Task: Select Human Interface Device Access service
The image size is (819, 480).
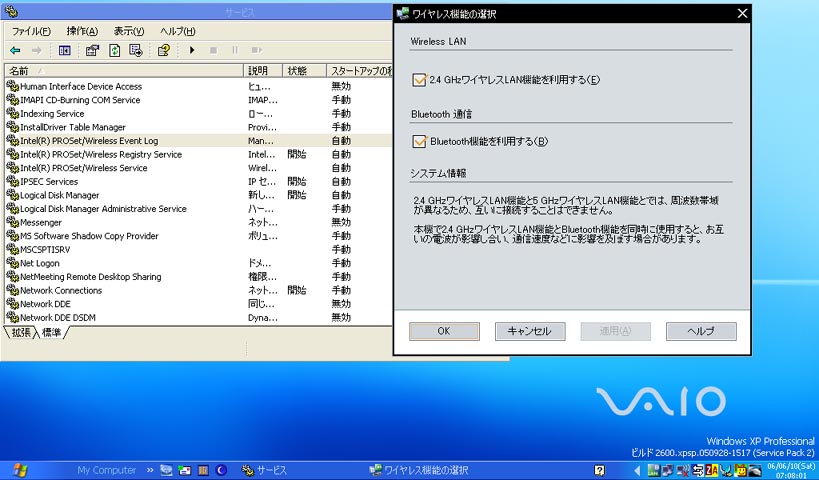Action: 198,86
